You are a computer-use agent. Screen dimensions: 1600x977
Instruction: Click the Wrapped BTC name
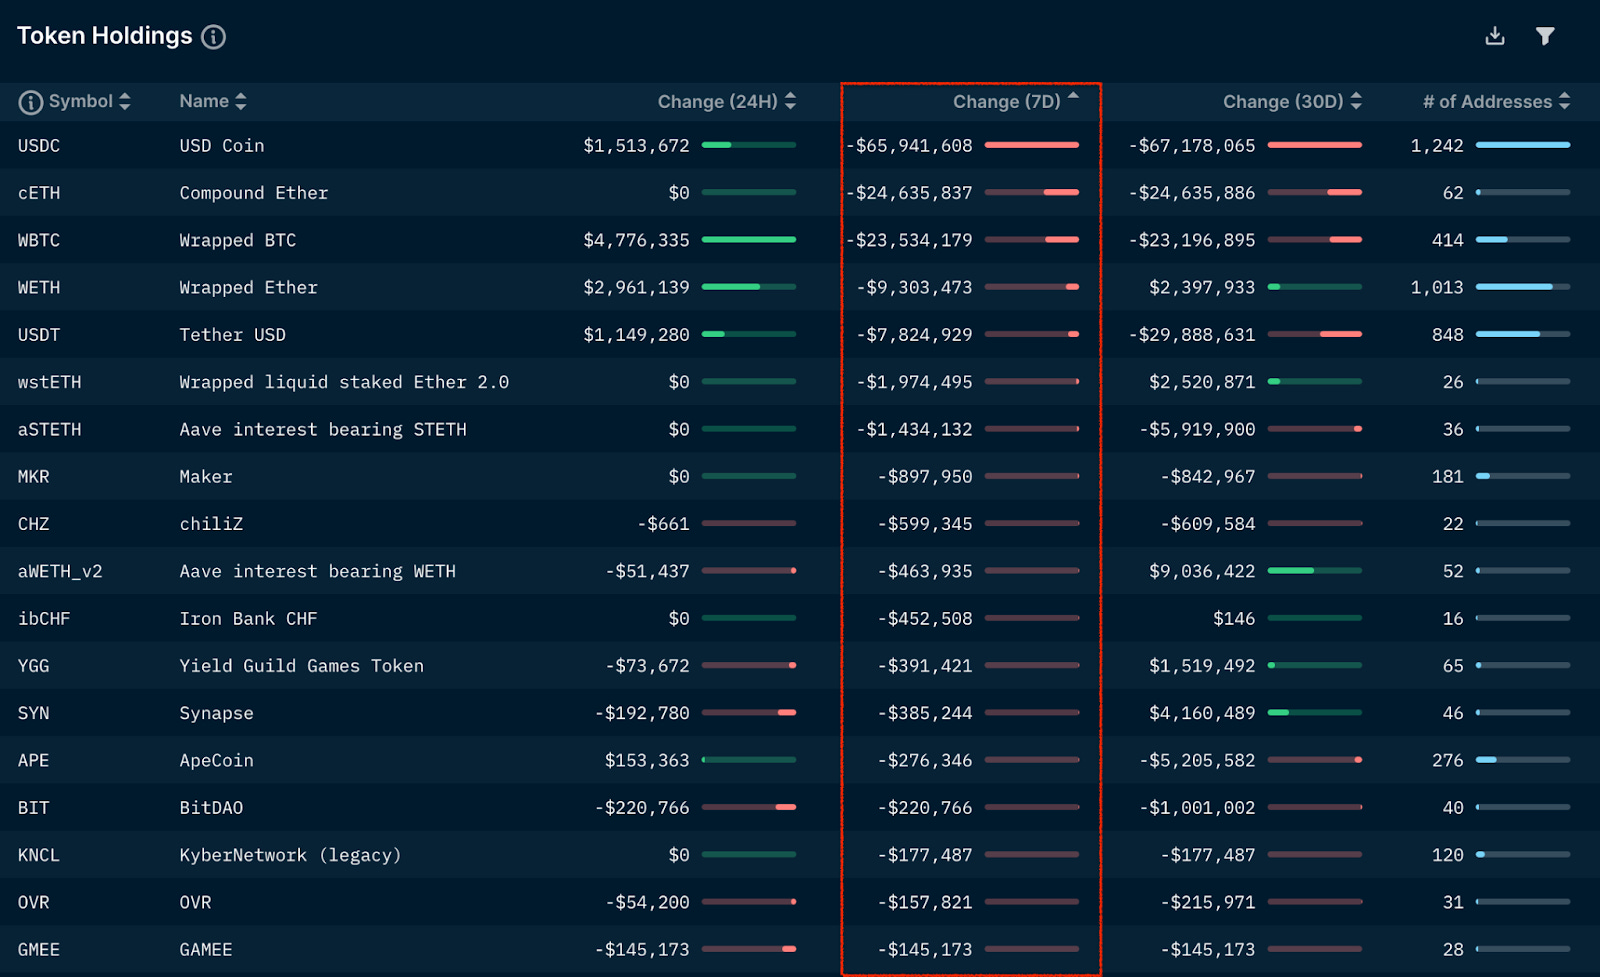coord(238,240)
